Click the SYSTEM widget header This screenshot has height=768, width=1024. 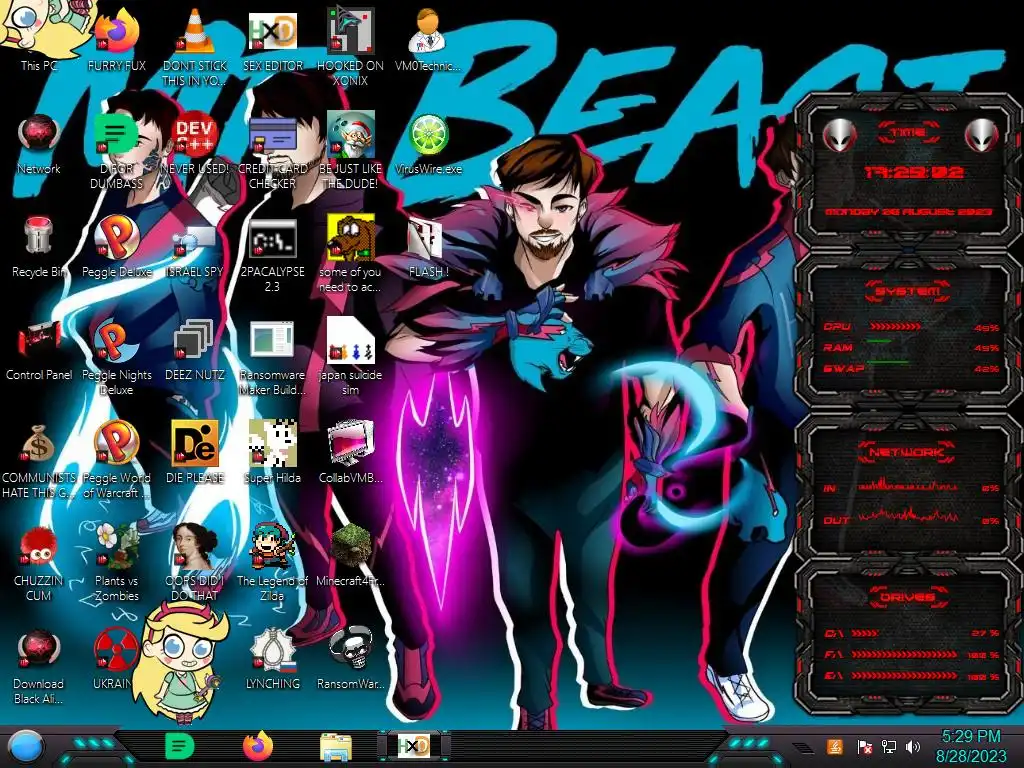908,291
